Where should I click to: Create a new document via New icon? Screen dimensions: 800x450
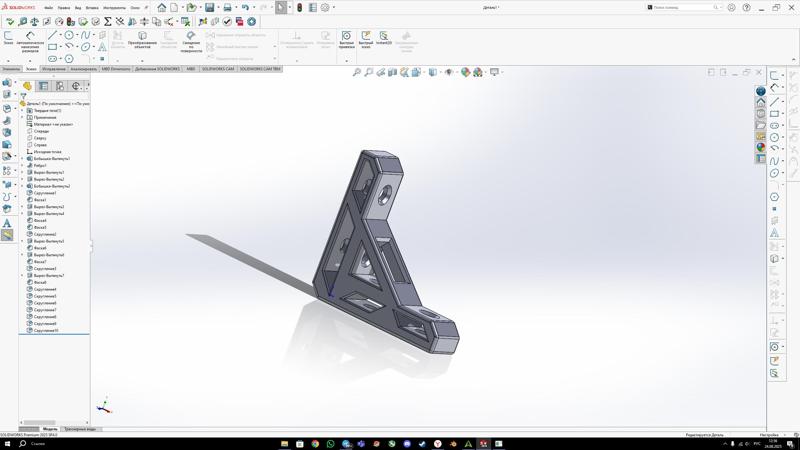(174, 8)
